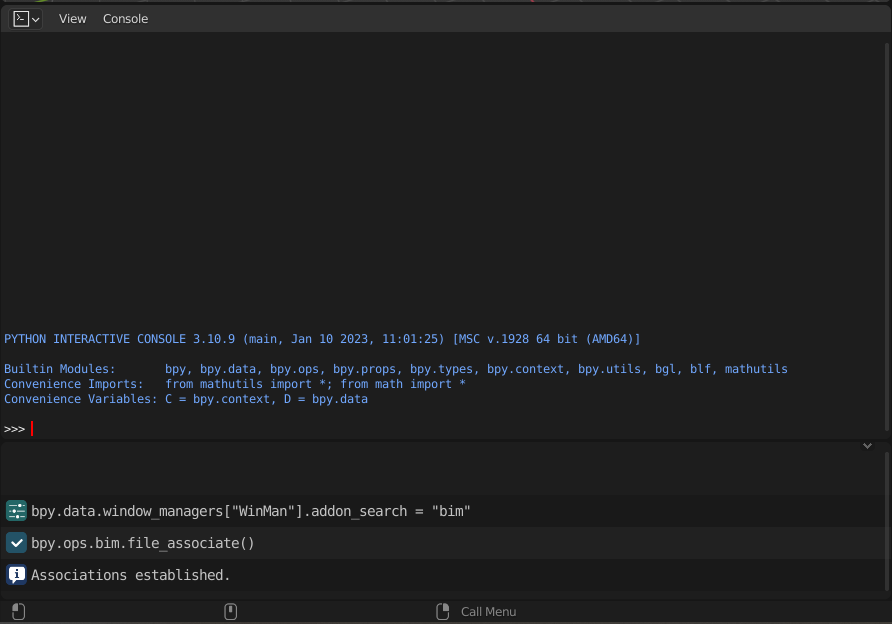Screen dimensions: 892x624
Task: Click the addon_search assignment log entry
Action: (x=250, y=510)
